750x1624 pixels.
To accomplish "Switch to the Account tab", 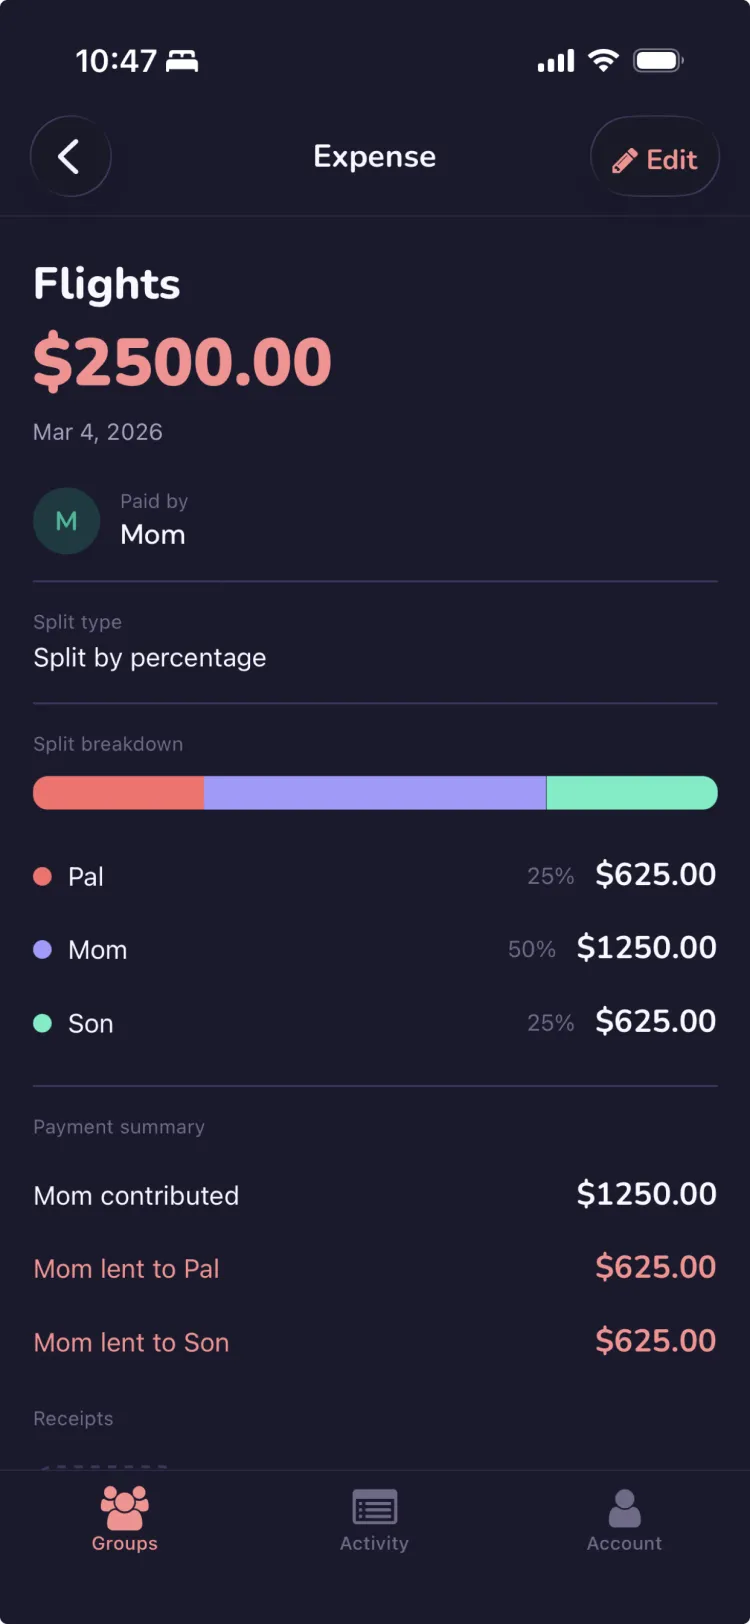I will pos(624,1521).
